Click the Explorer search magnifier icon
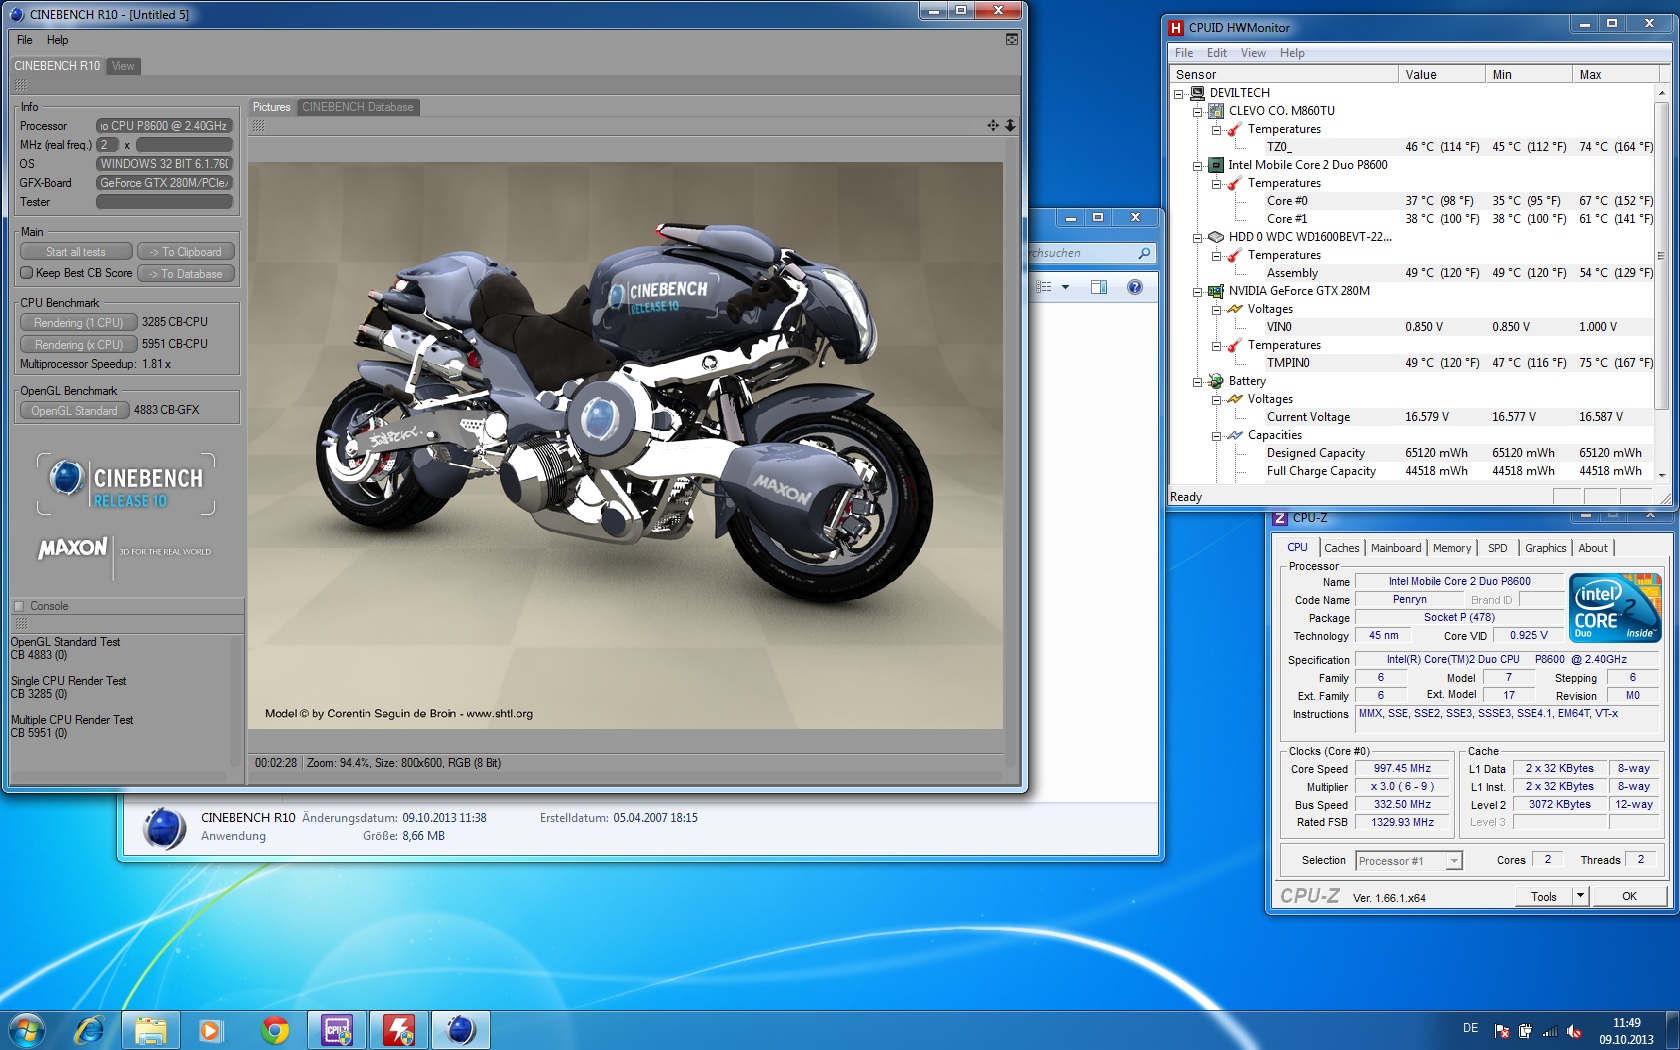 tap(1144, 253)
